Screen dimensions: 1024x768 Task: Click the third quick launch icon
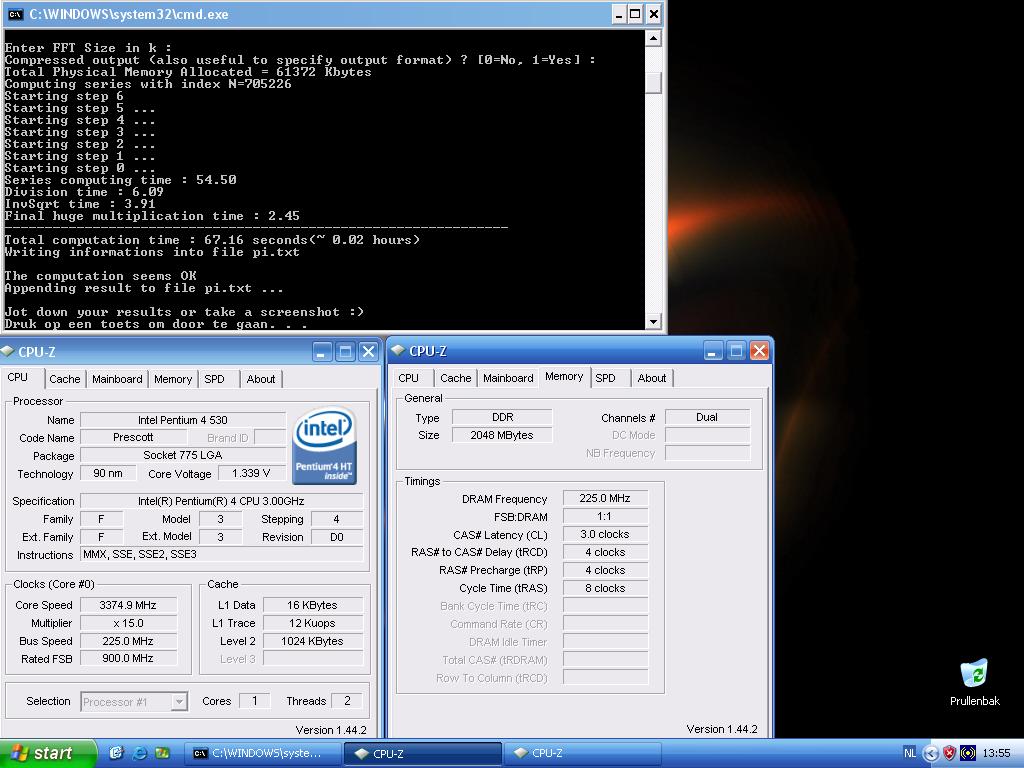162,753
